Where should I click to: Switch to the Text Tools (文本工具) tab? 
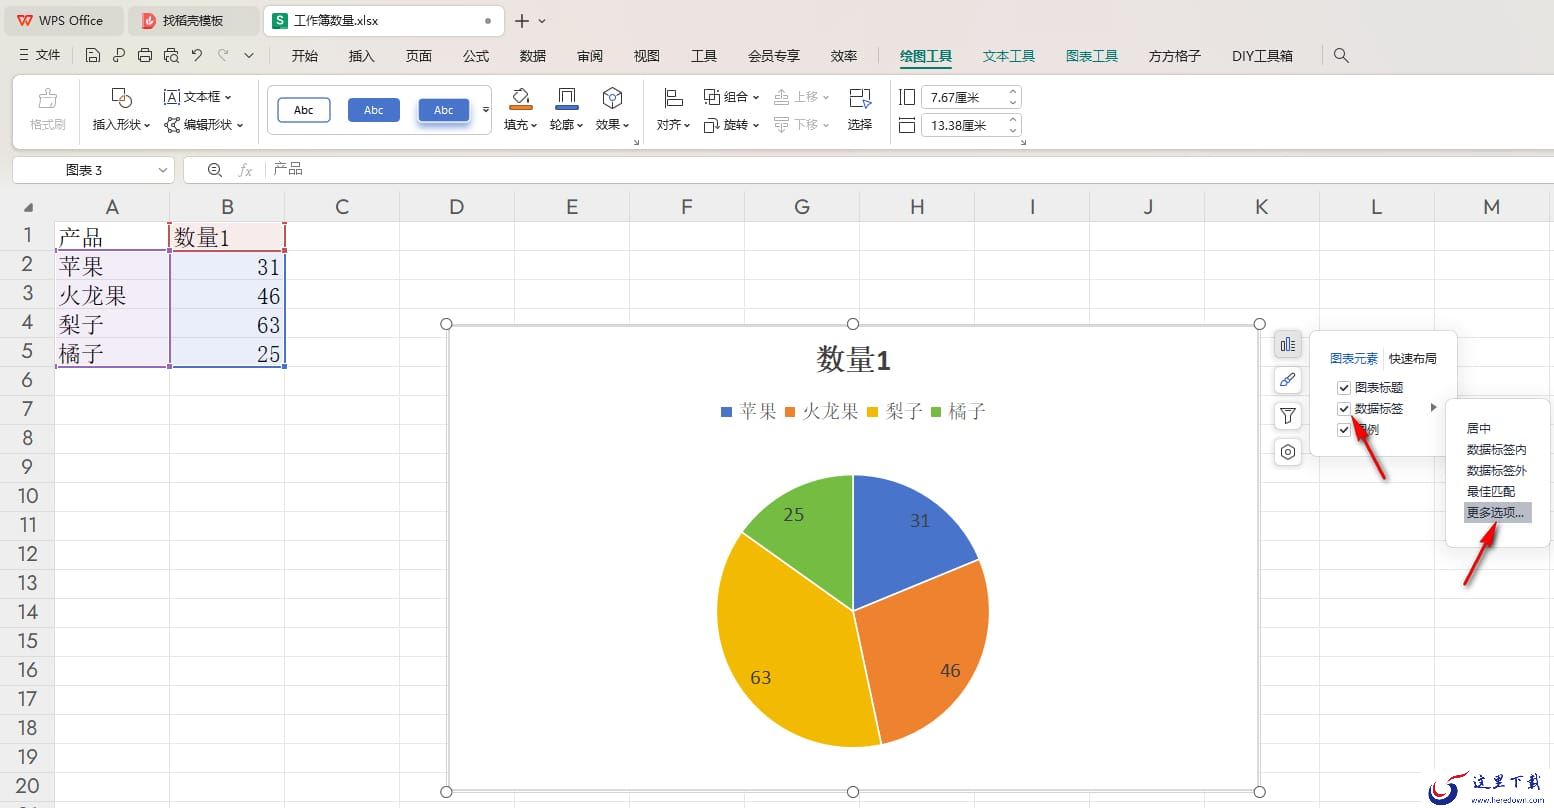pyautogui.click(x=1009, y=56)
